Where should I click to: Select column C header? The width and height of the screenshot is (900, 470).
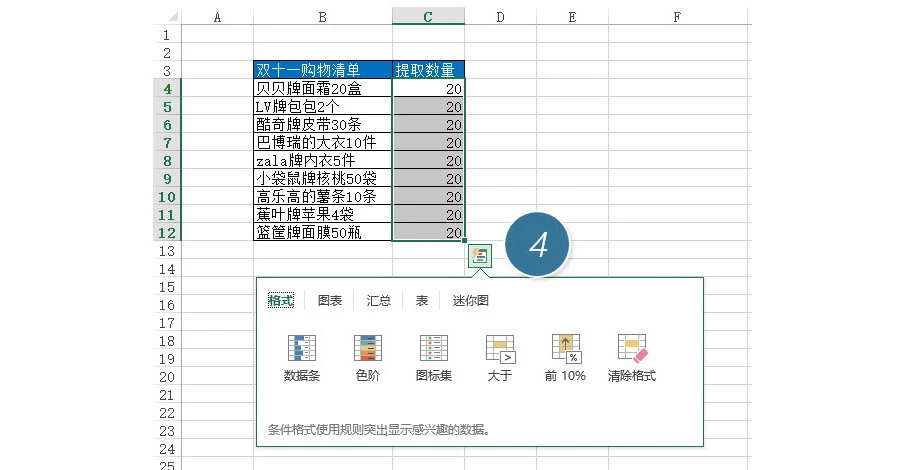(428, 17)
